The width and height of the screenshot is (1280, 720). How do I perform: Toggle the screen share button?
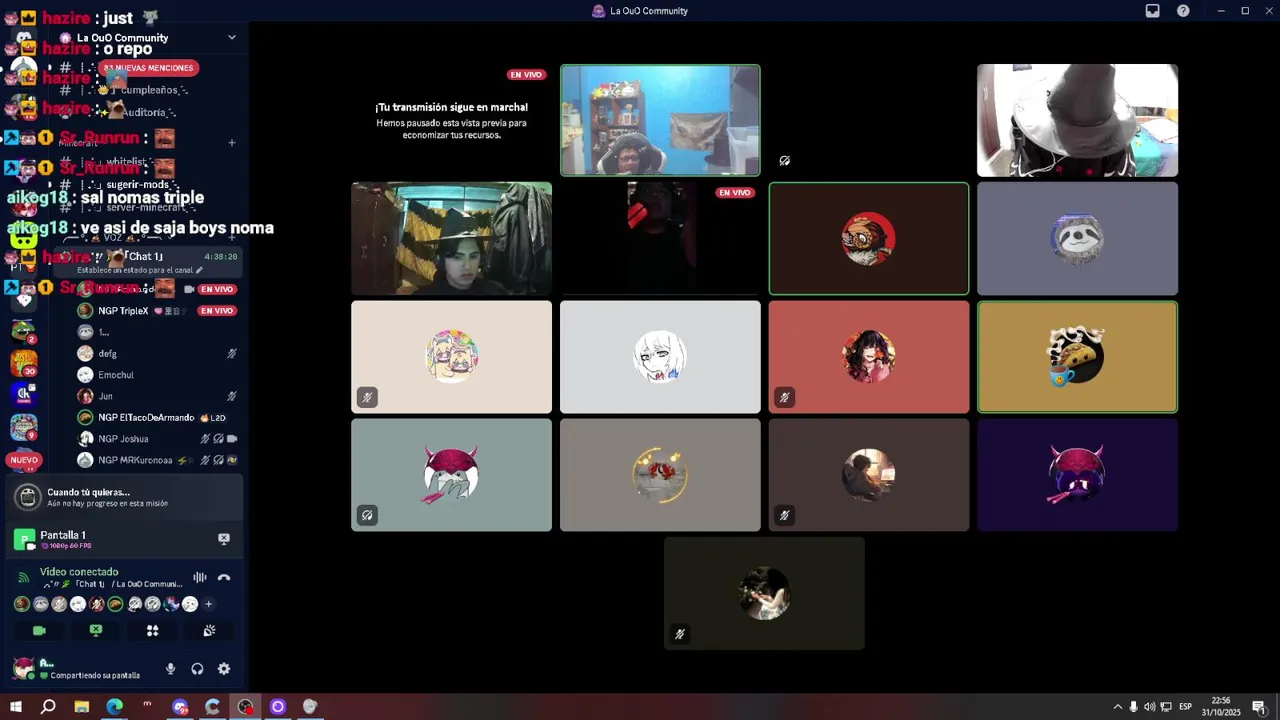pyautogui.click(x=96, y=631)
